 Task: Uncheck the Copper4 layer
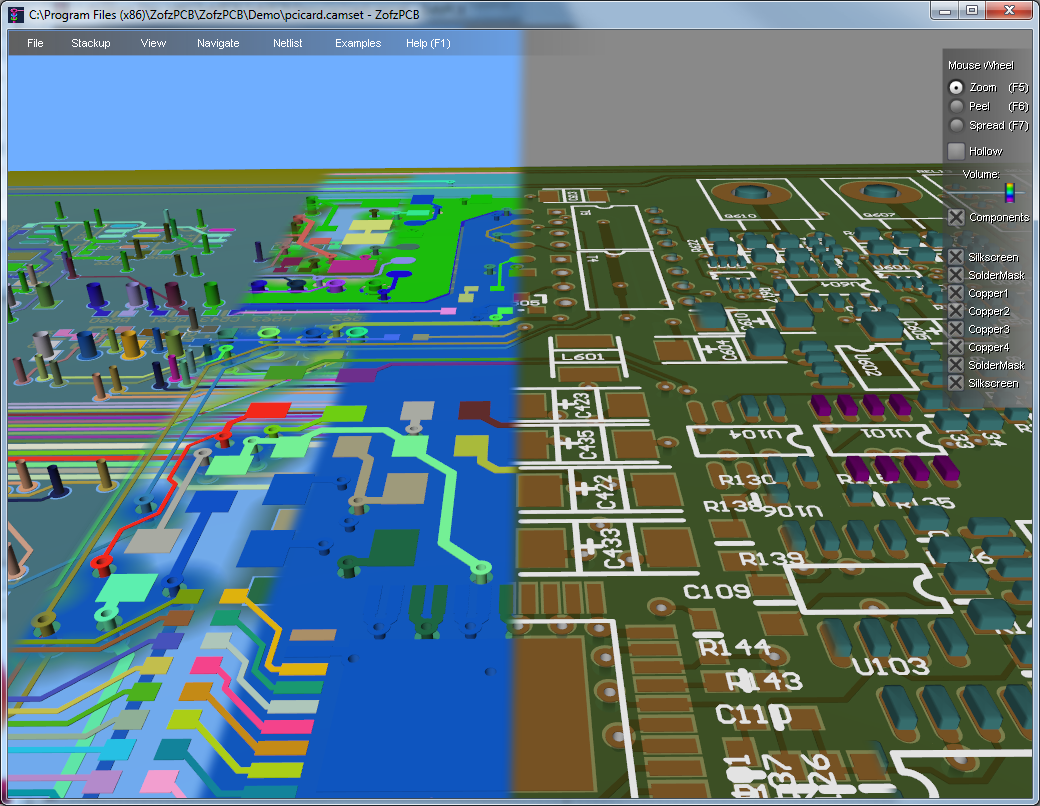(956, 347)
